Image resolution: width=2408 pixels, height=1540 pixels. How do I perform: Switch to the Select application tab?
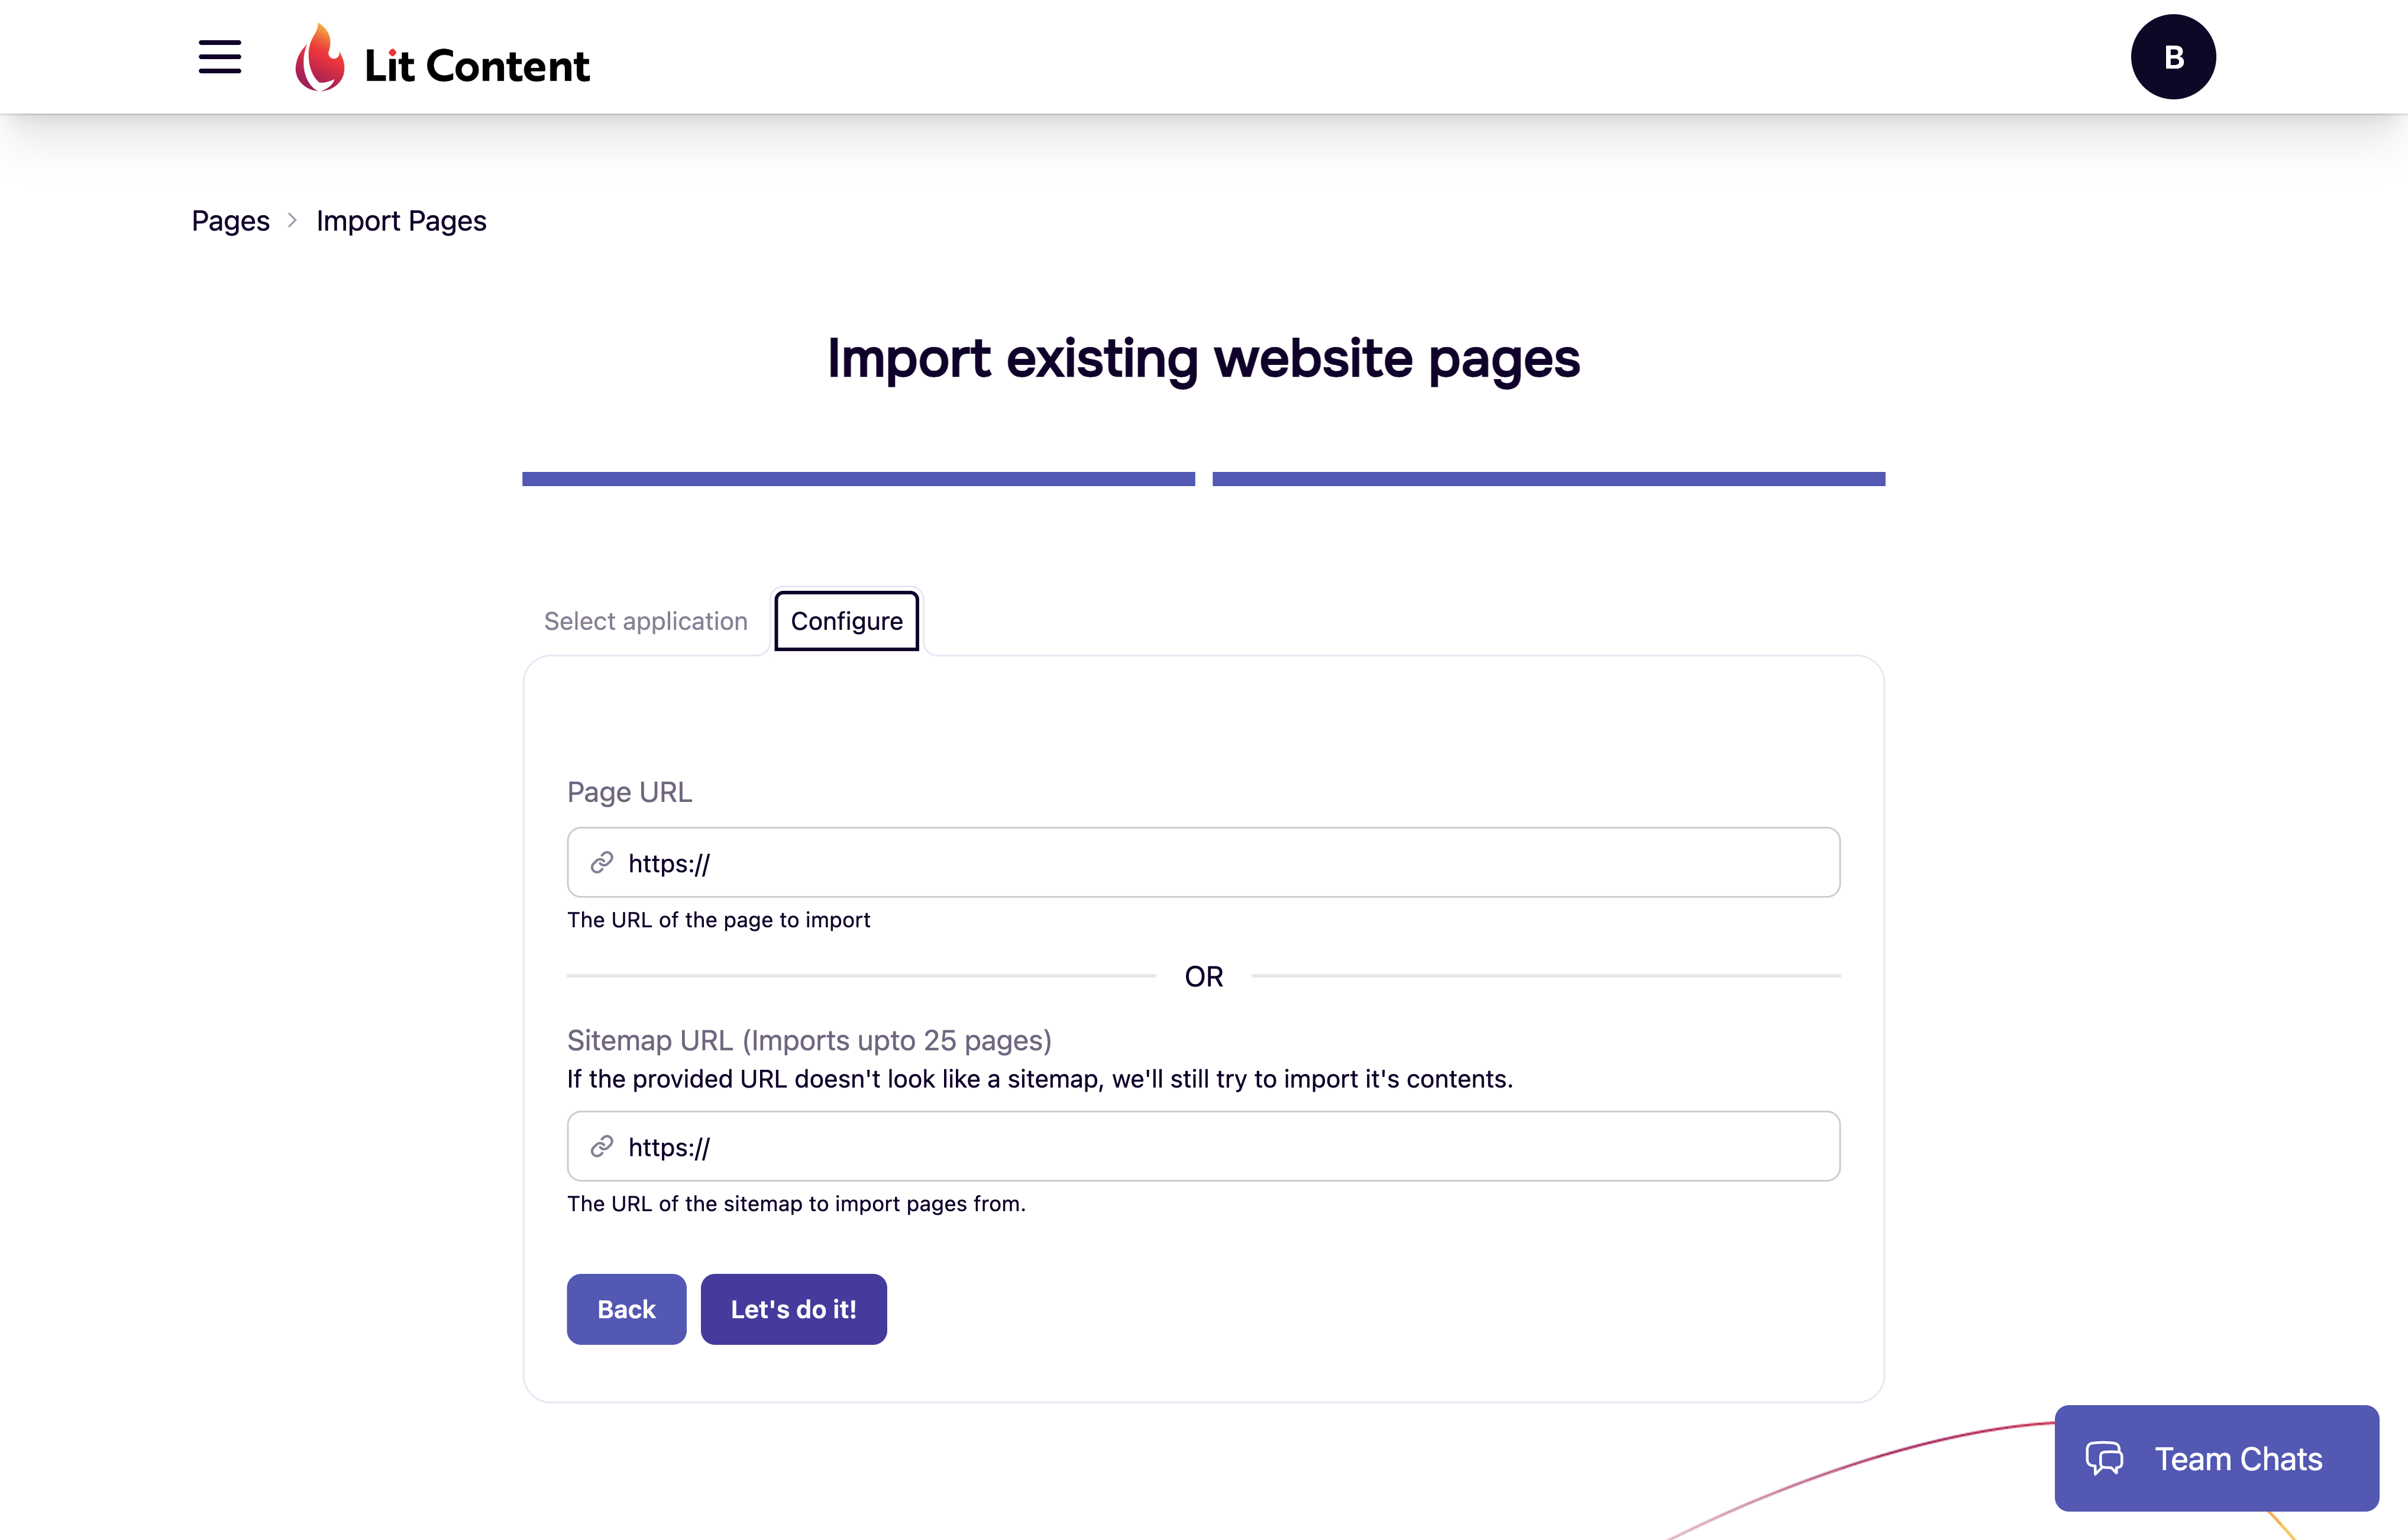pos(646,621)
